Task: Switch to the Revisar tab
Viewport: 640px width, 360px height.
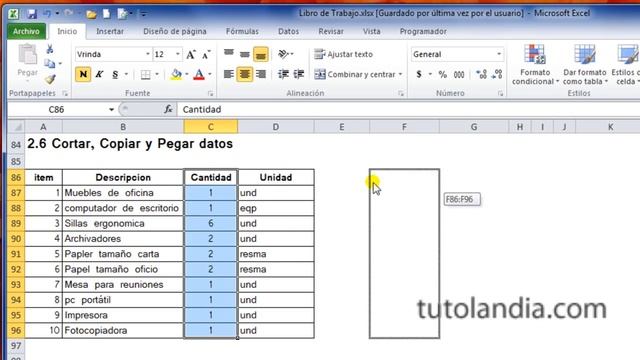Action: (331, 31)
